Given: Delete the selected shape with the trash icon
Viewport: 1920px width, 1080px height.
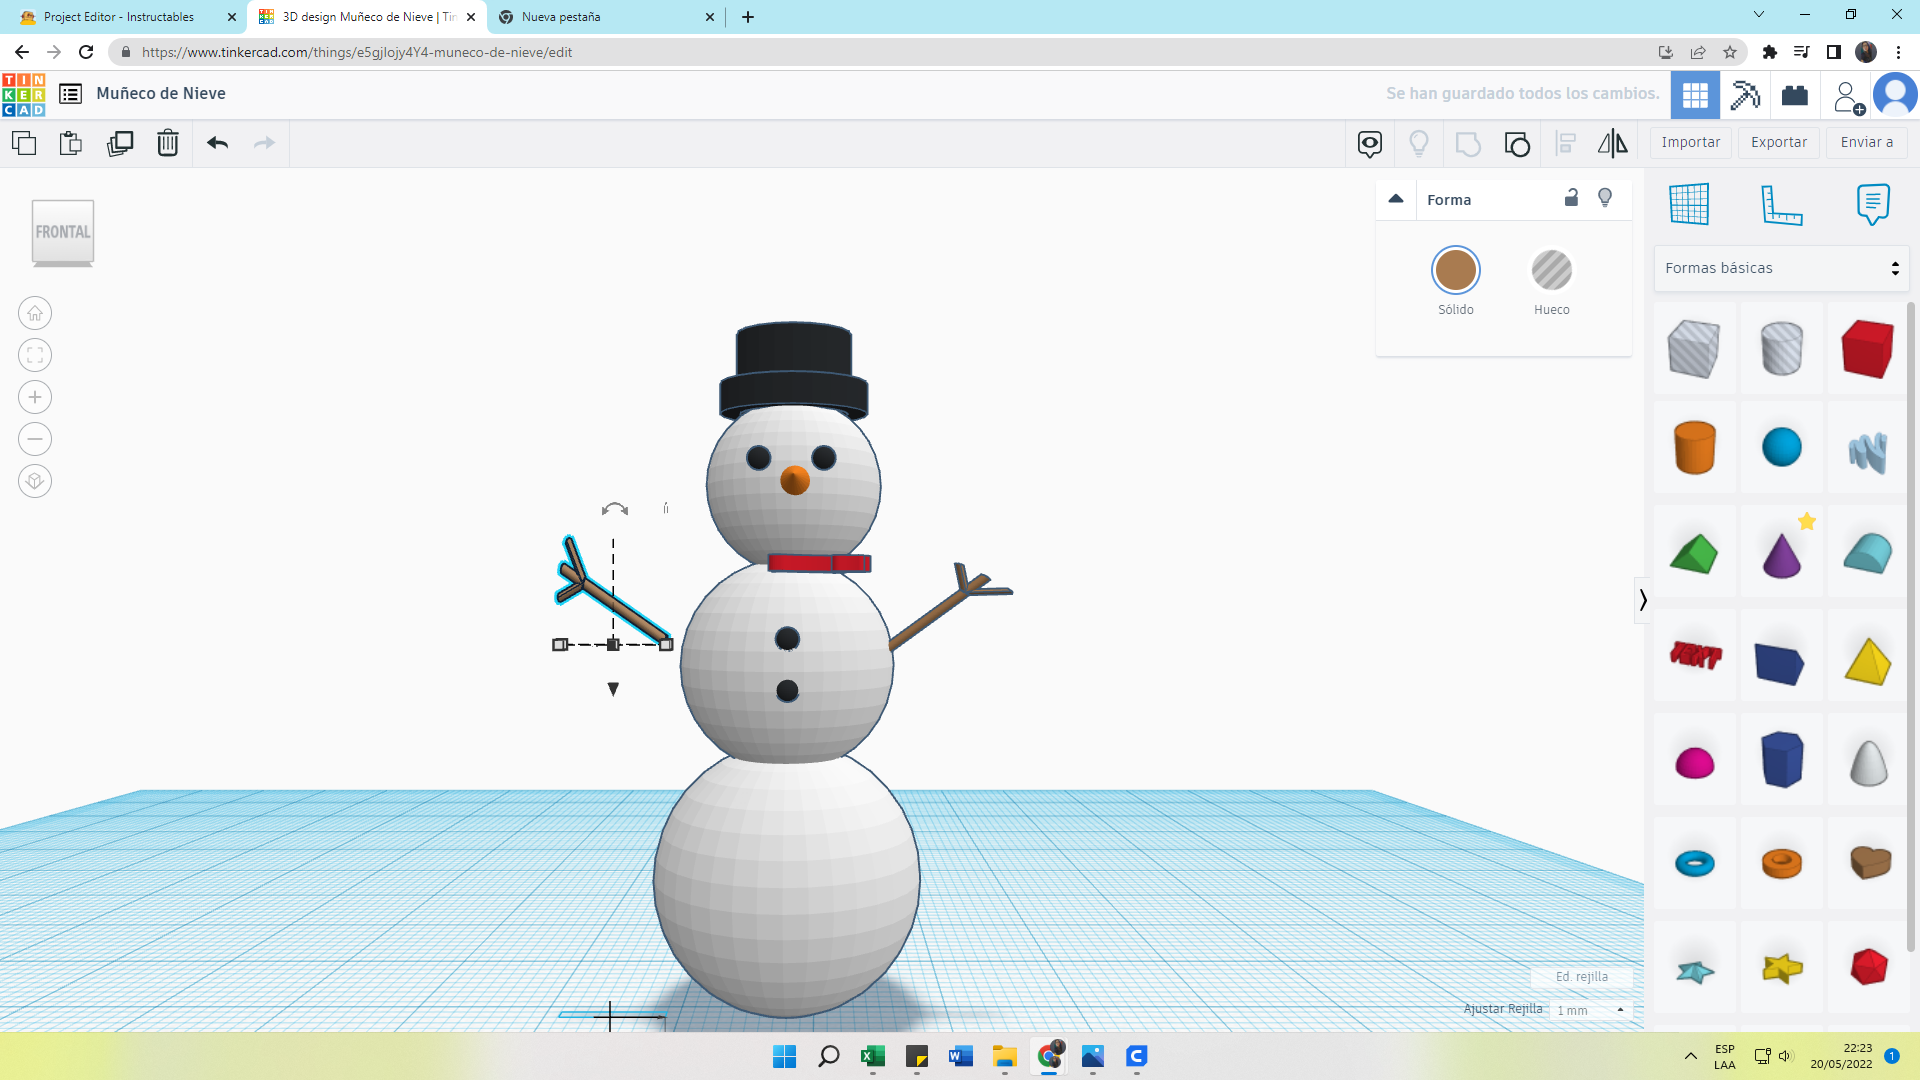Looking at the screenshot, I should [168, 143].
